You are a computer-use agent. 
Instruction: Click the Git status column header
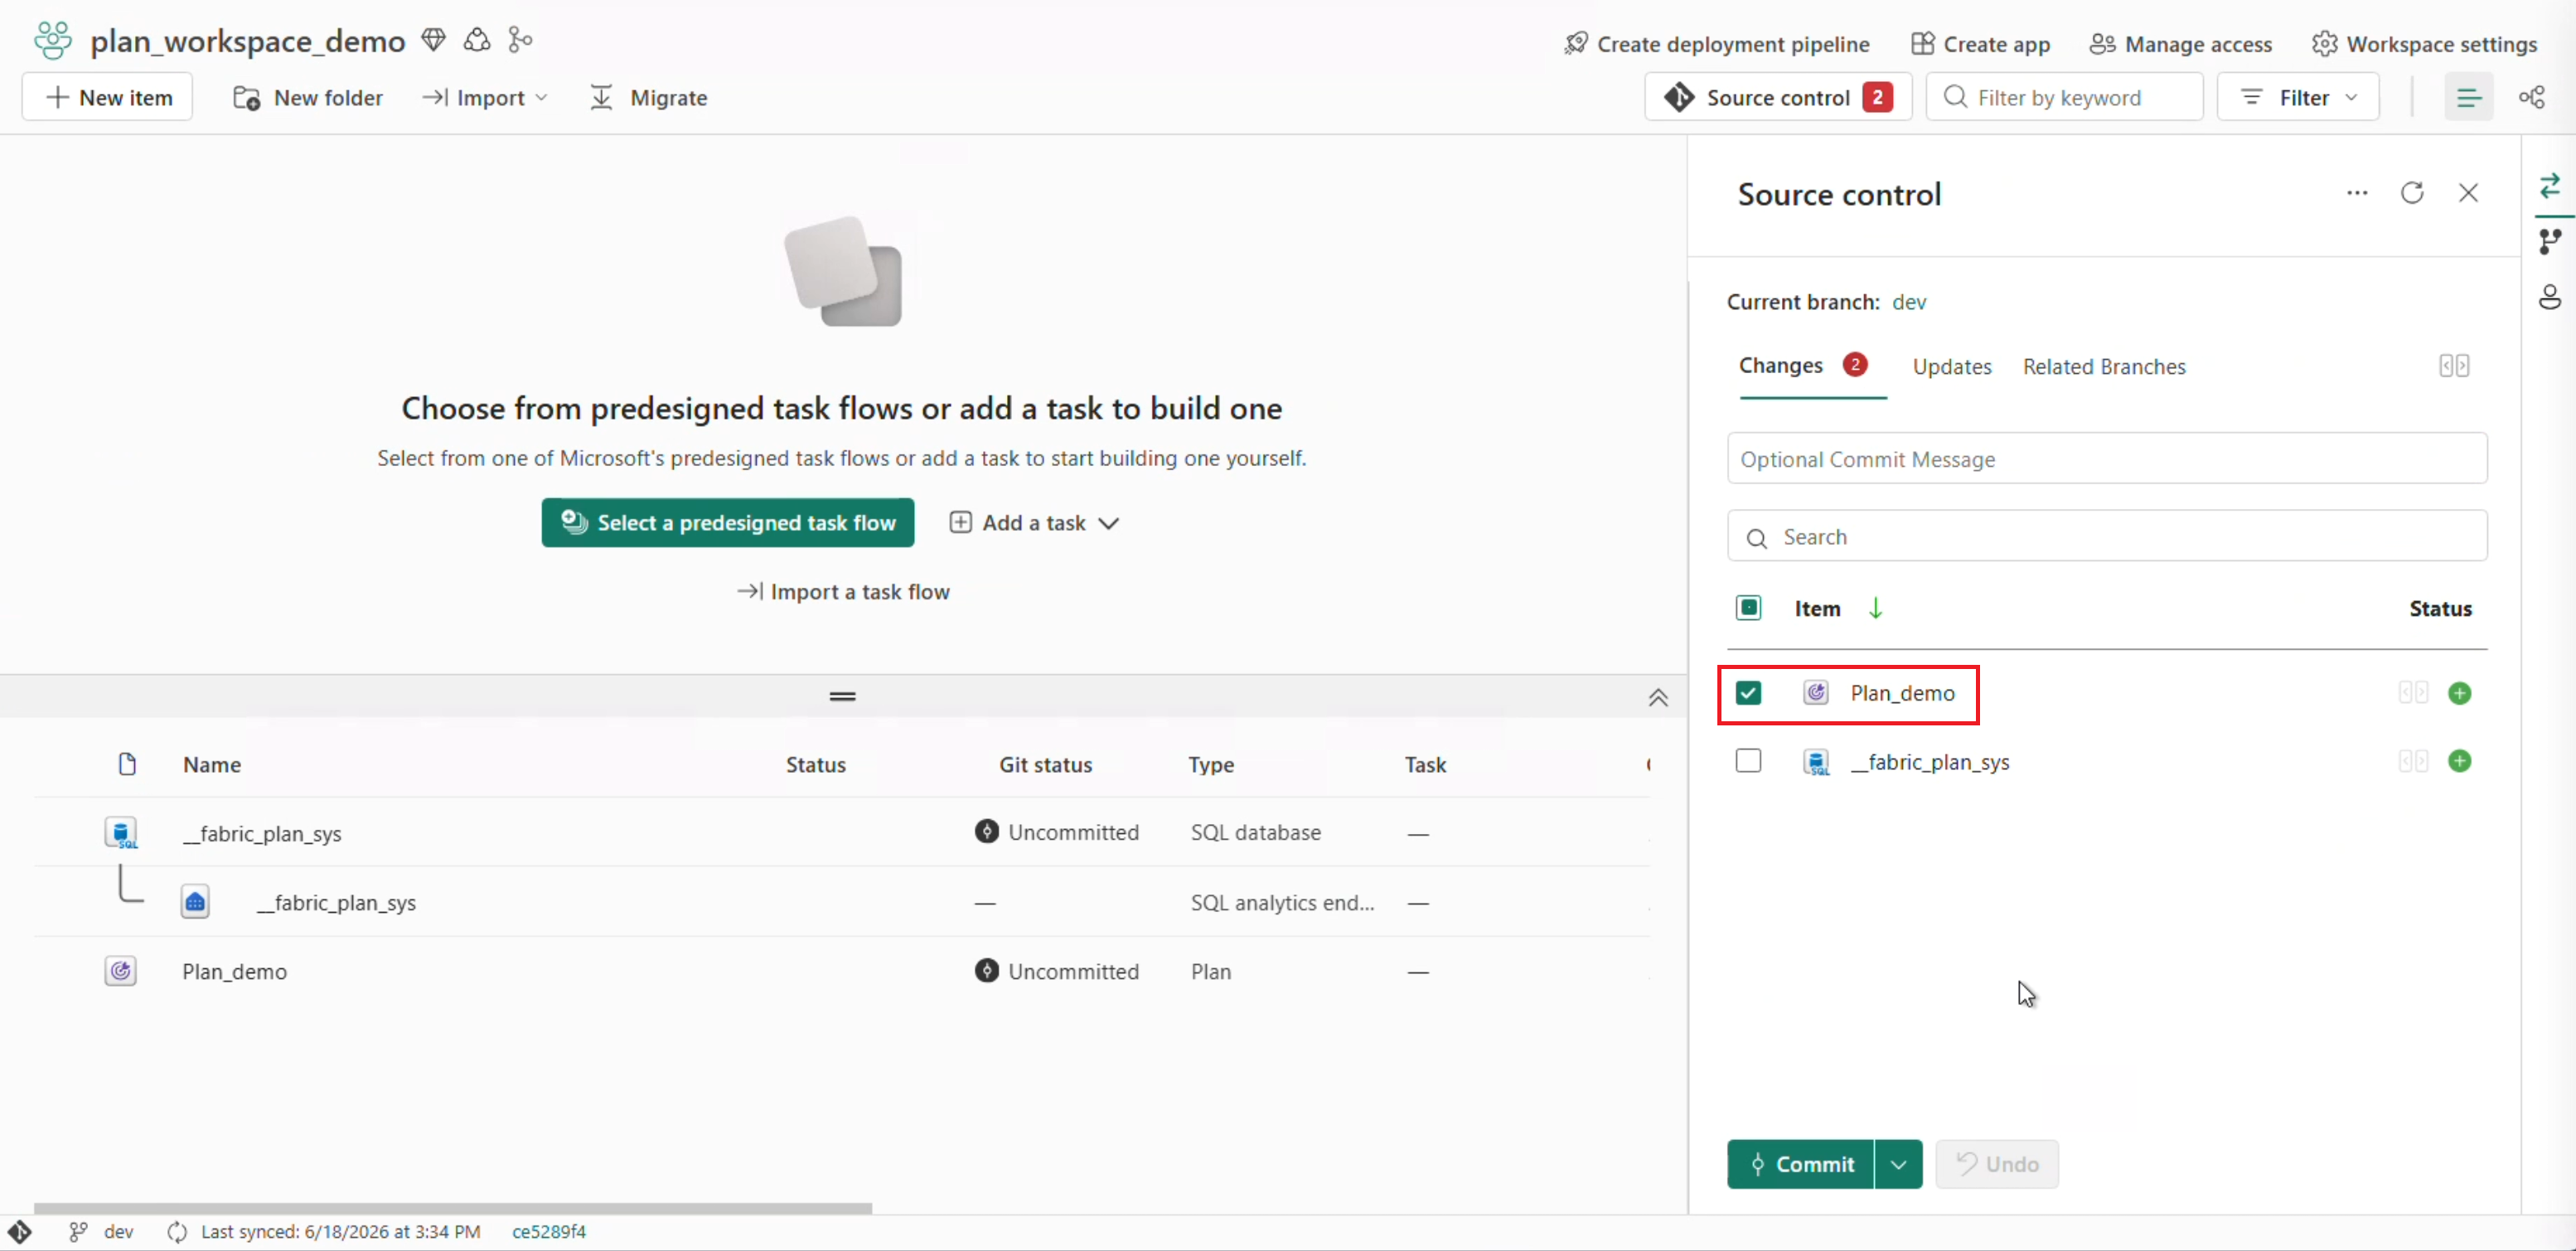(x=1045, y=765)
